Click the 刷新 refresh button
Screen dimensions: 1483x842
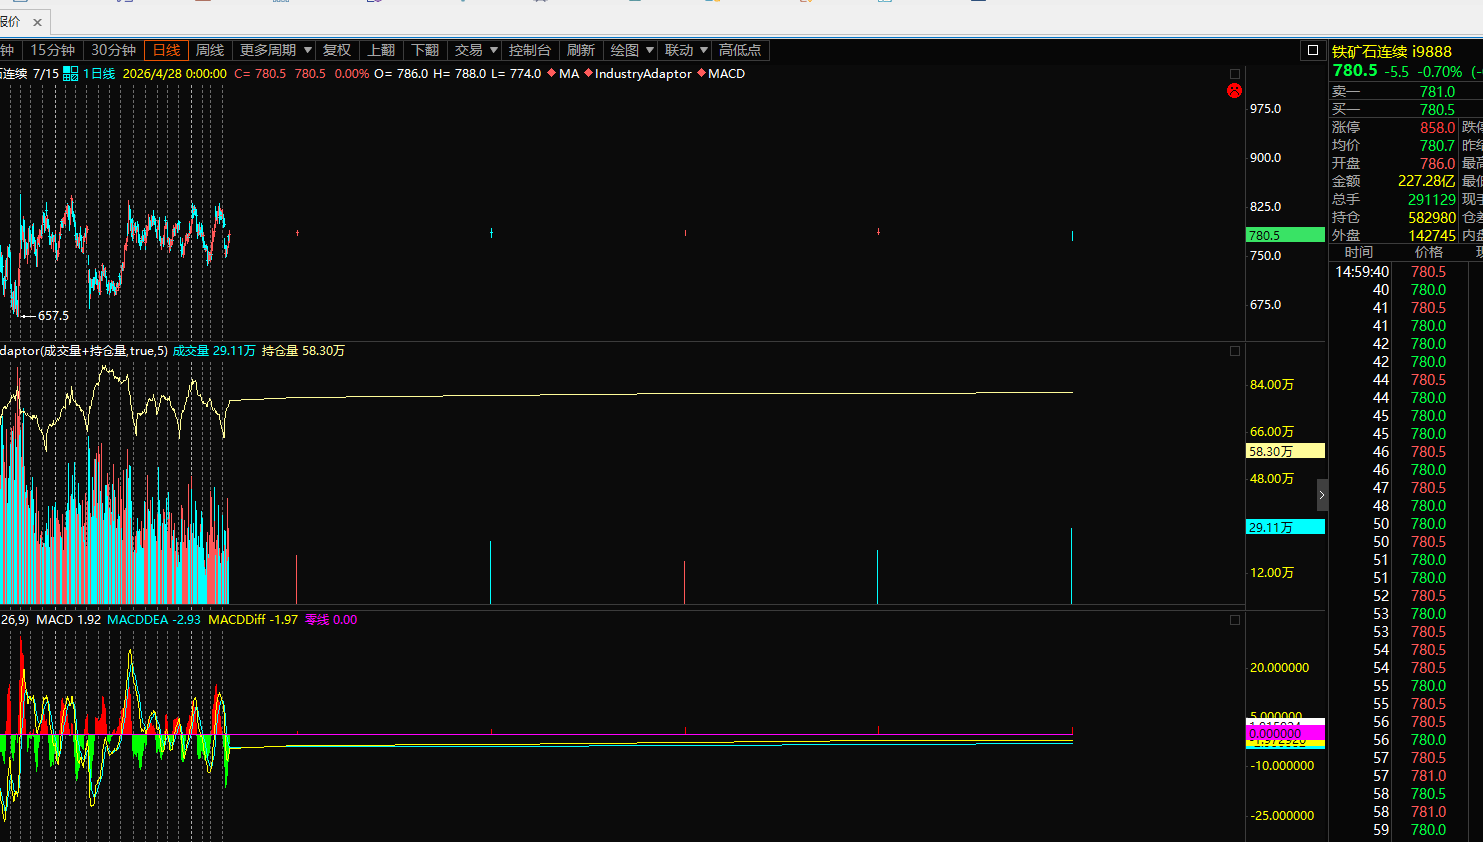580,50
